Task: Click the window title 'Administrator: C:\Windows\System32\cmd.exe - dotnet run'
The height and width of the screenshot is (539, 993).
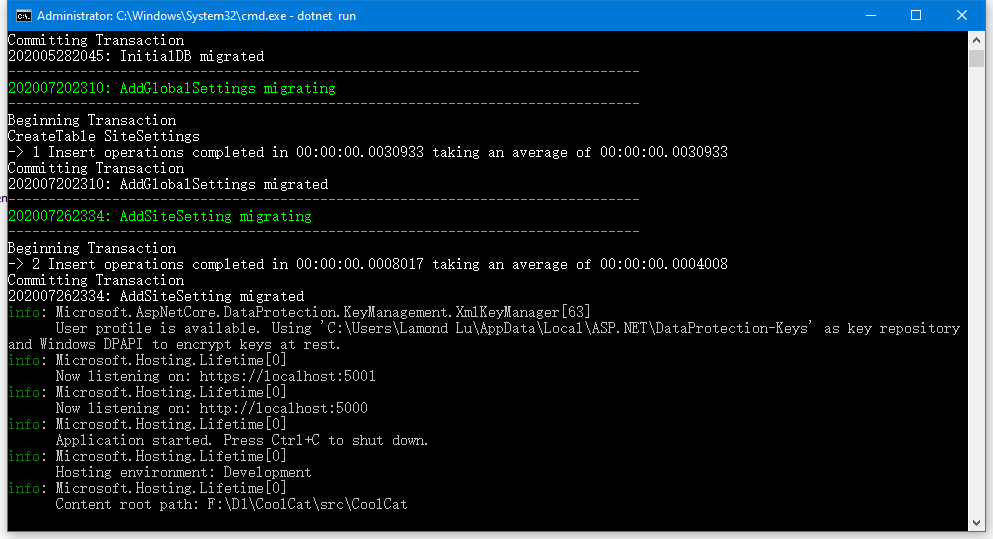Action: (x=196, y=16)
